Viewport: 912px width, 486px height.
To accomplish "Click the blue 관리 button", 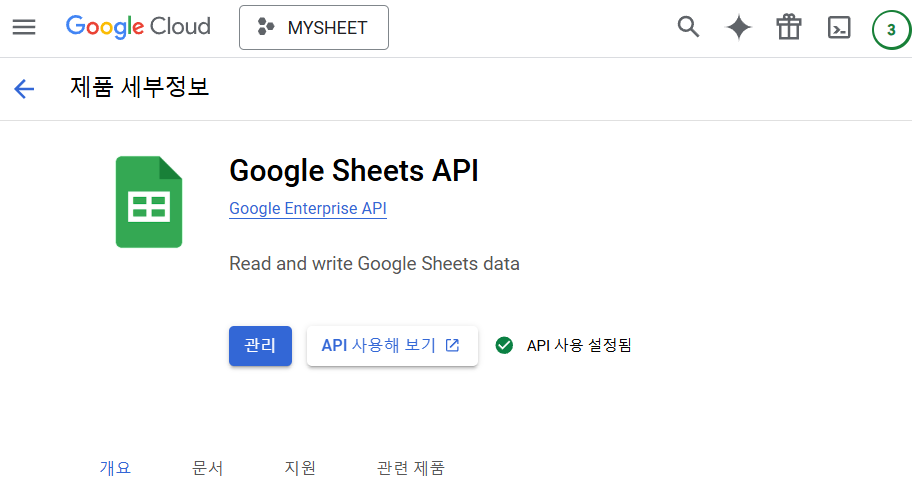I will 260,346.
